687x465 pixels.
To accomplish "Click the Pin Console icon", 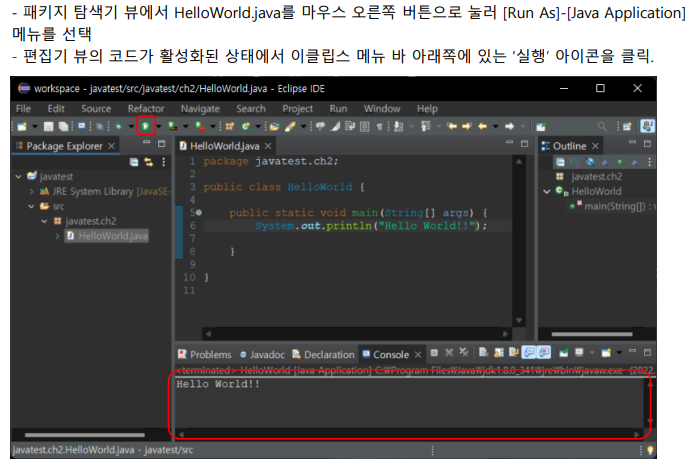I will tap(564, 353).
